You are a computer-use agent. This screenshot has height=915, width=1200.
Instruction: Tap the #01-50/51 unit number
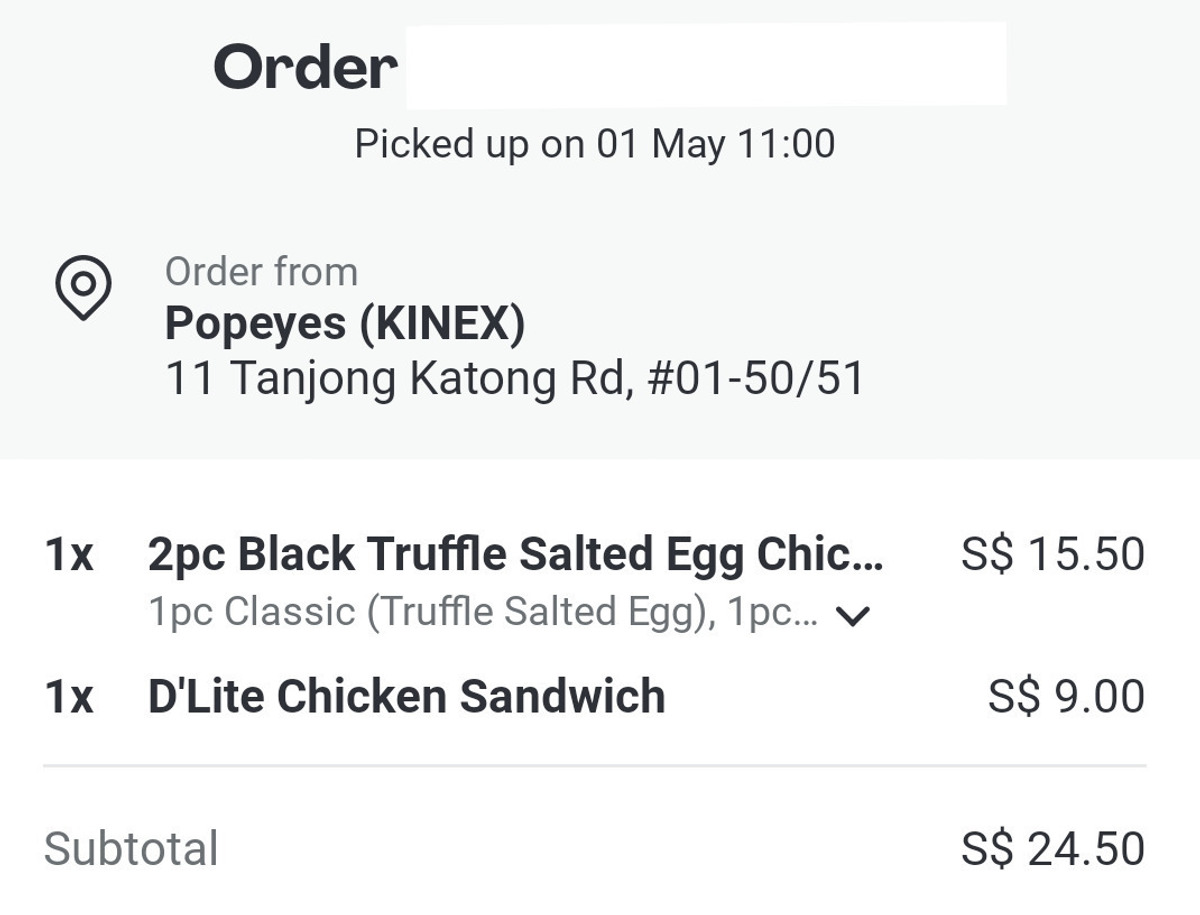pyautogui.click(x=756, y=379)
